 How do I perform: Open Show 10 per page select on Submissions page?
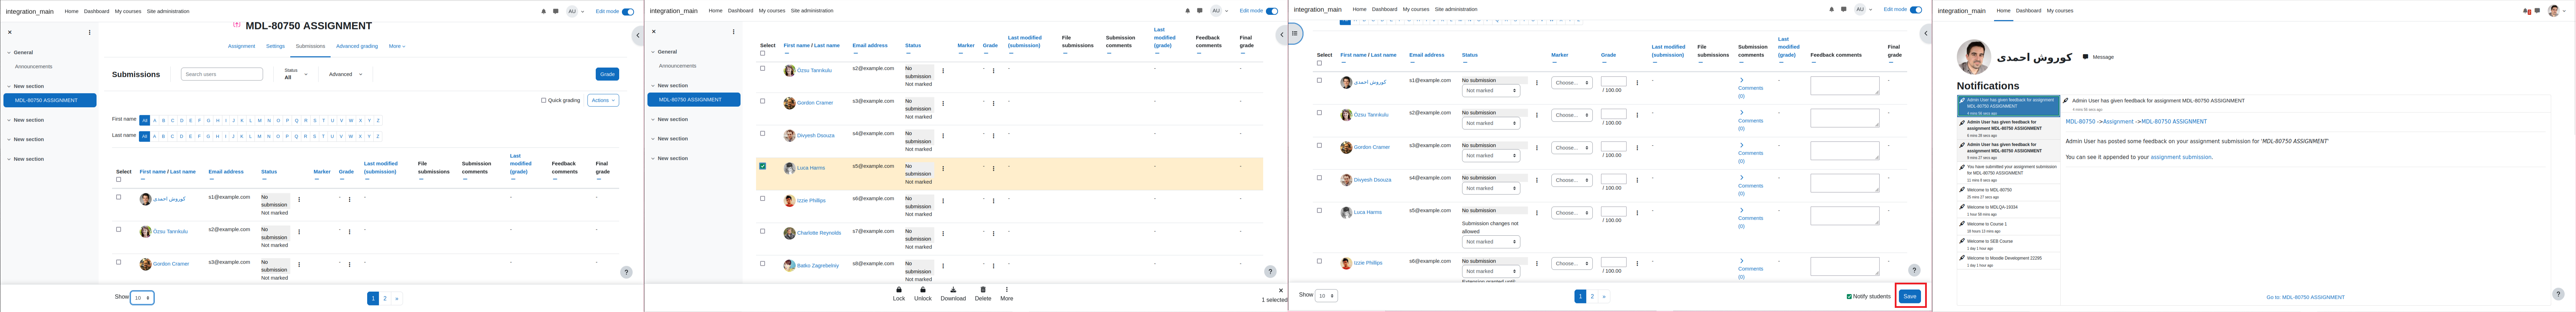142,298
